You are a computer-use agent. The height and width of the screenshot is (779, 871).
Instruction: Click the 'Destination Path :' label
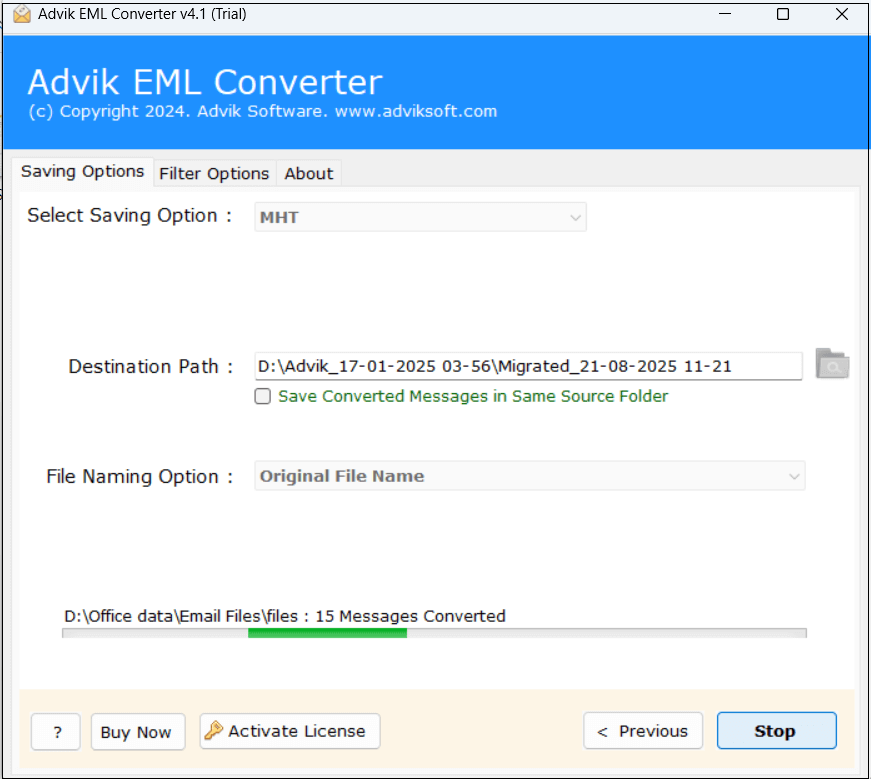click(x=151, y=367)
